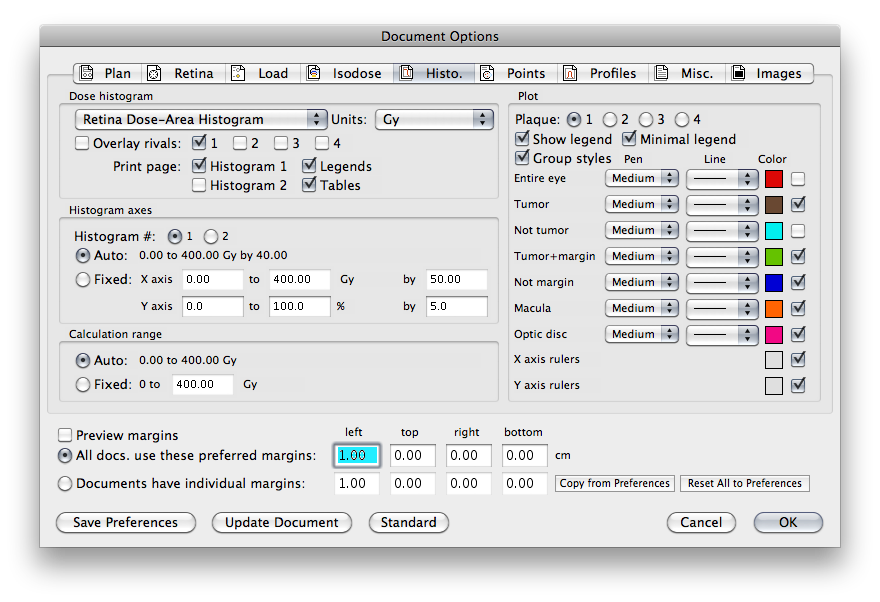The width and height of the screenshot is (880, 602).
Task: Click the Y axis by 5.0 field
Action: 457,306
